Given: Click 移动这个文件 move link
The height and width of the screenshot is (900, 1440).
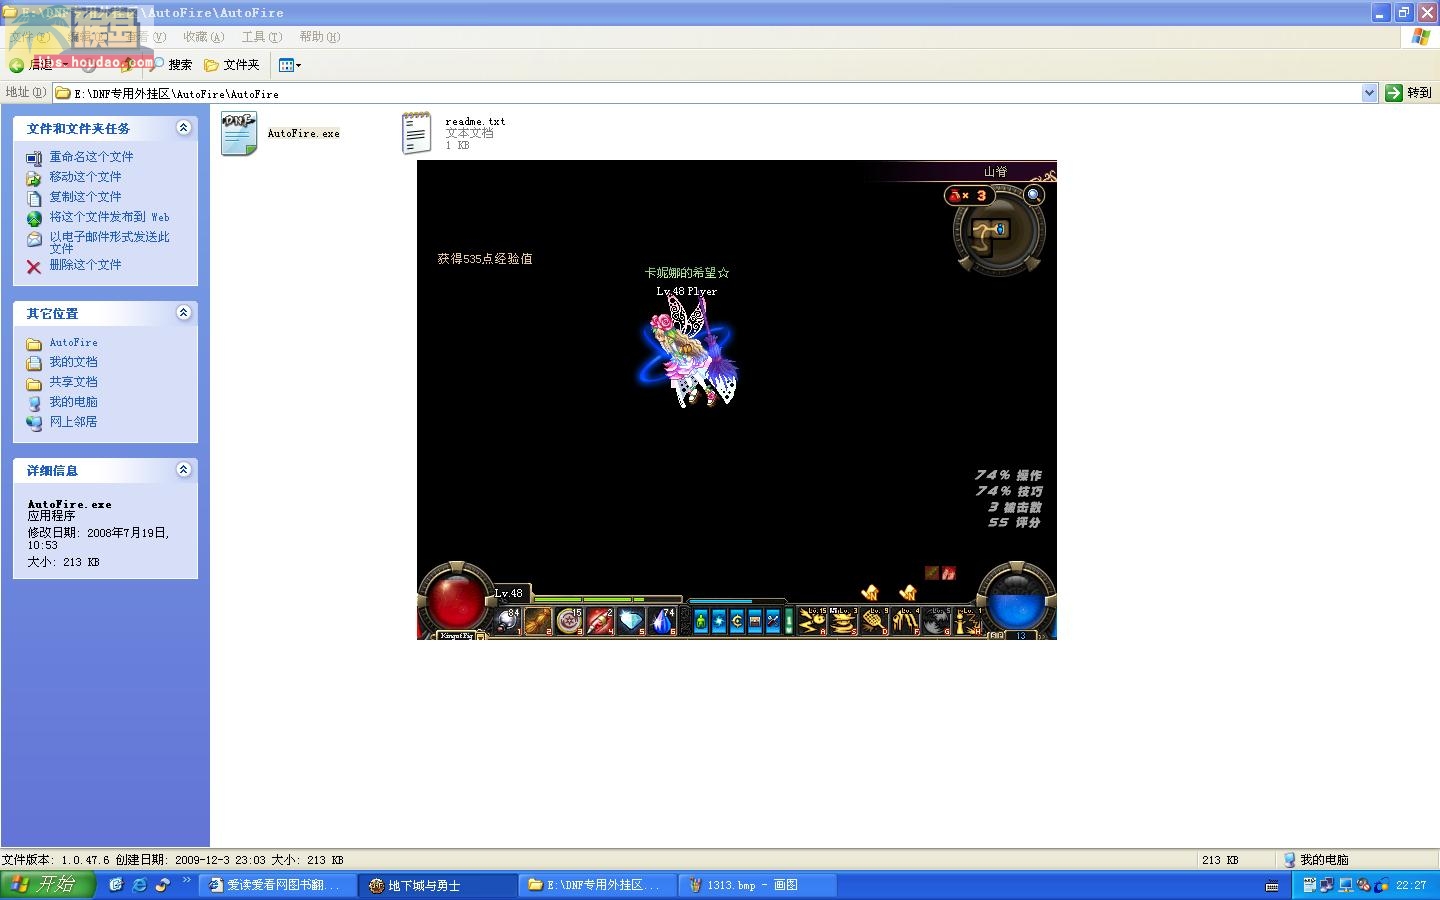Looking at the screenshot, I should (x=85, y=177).
